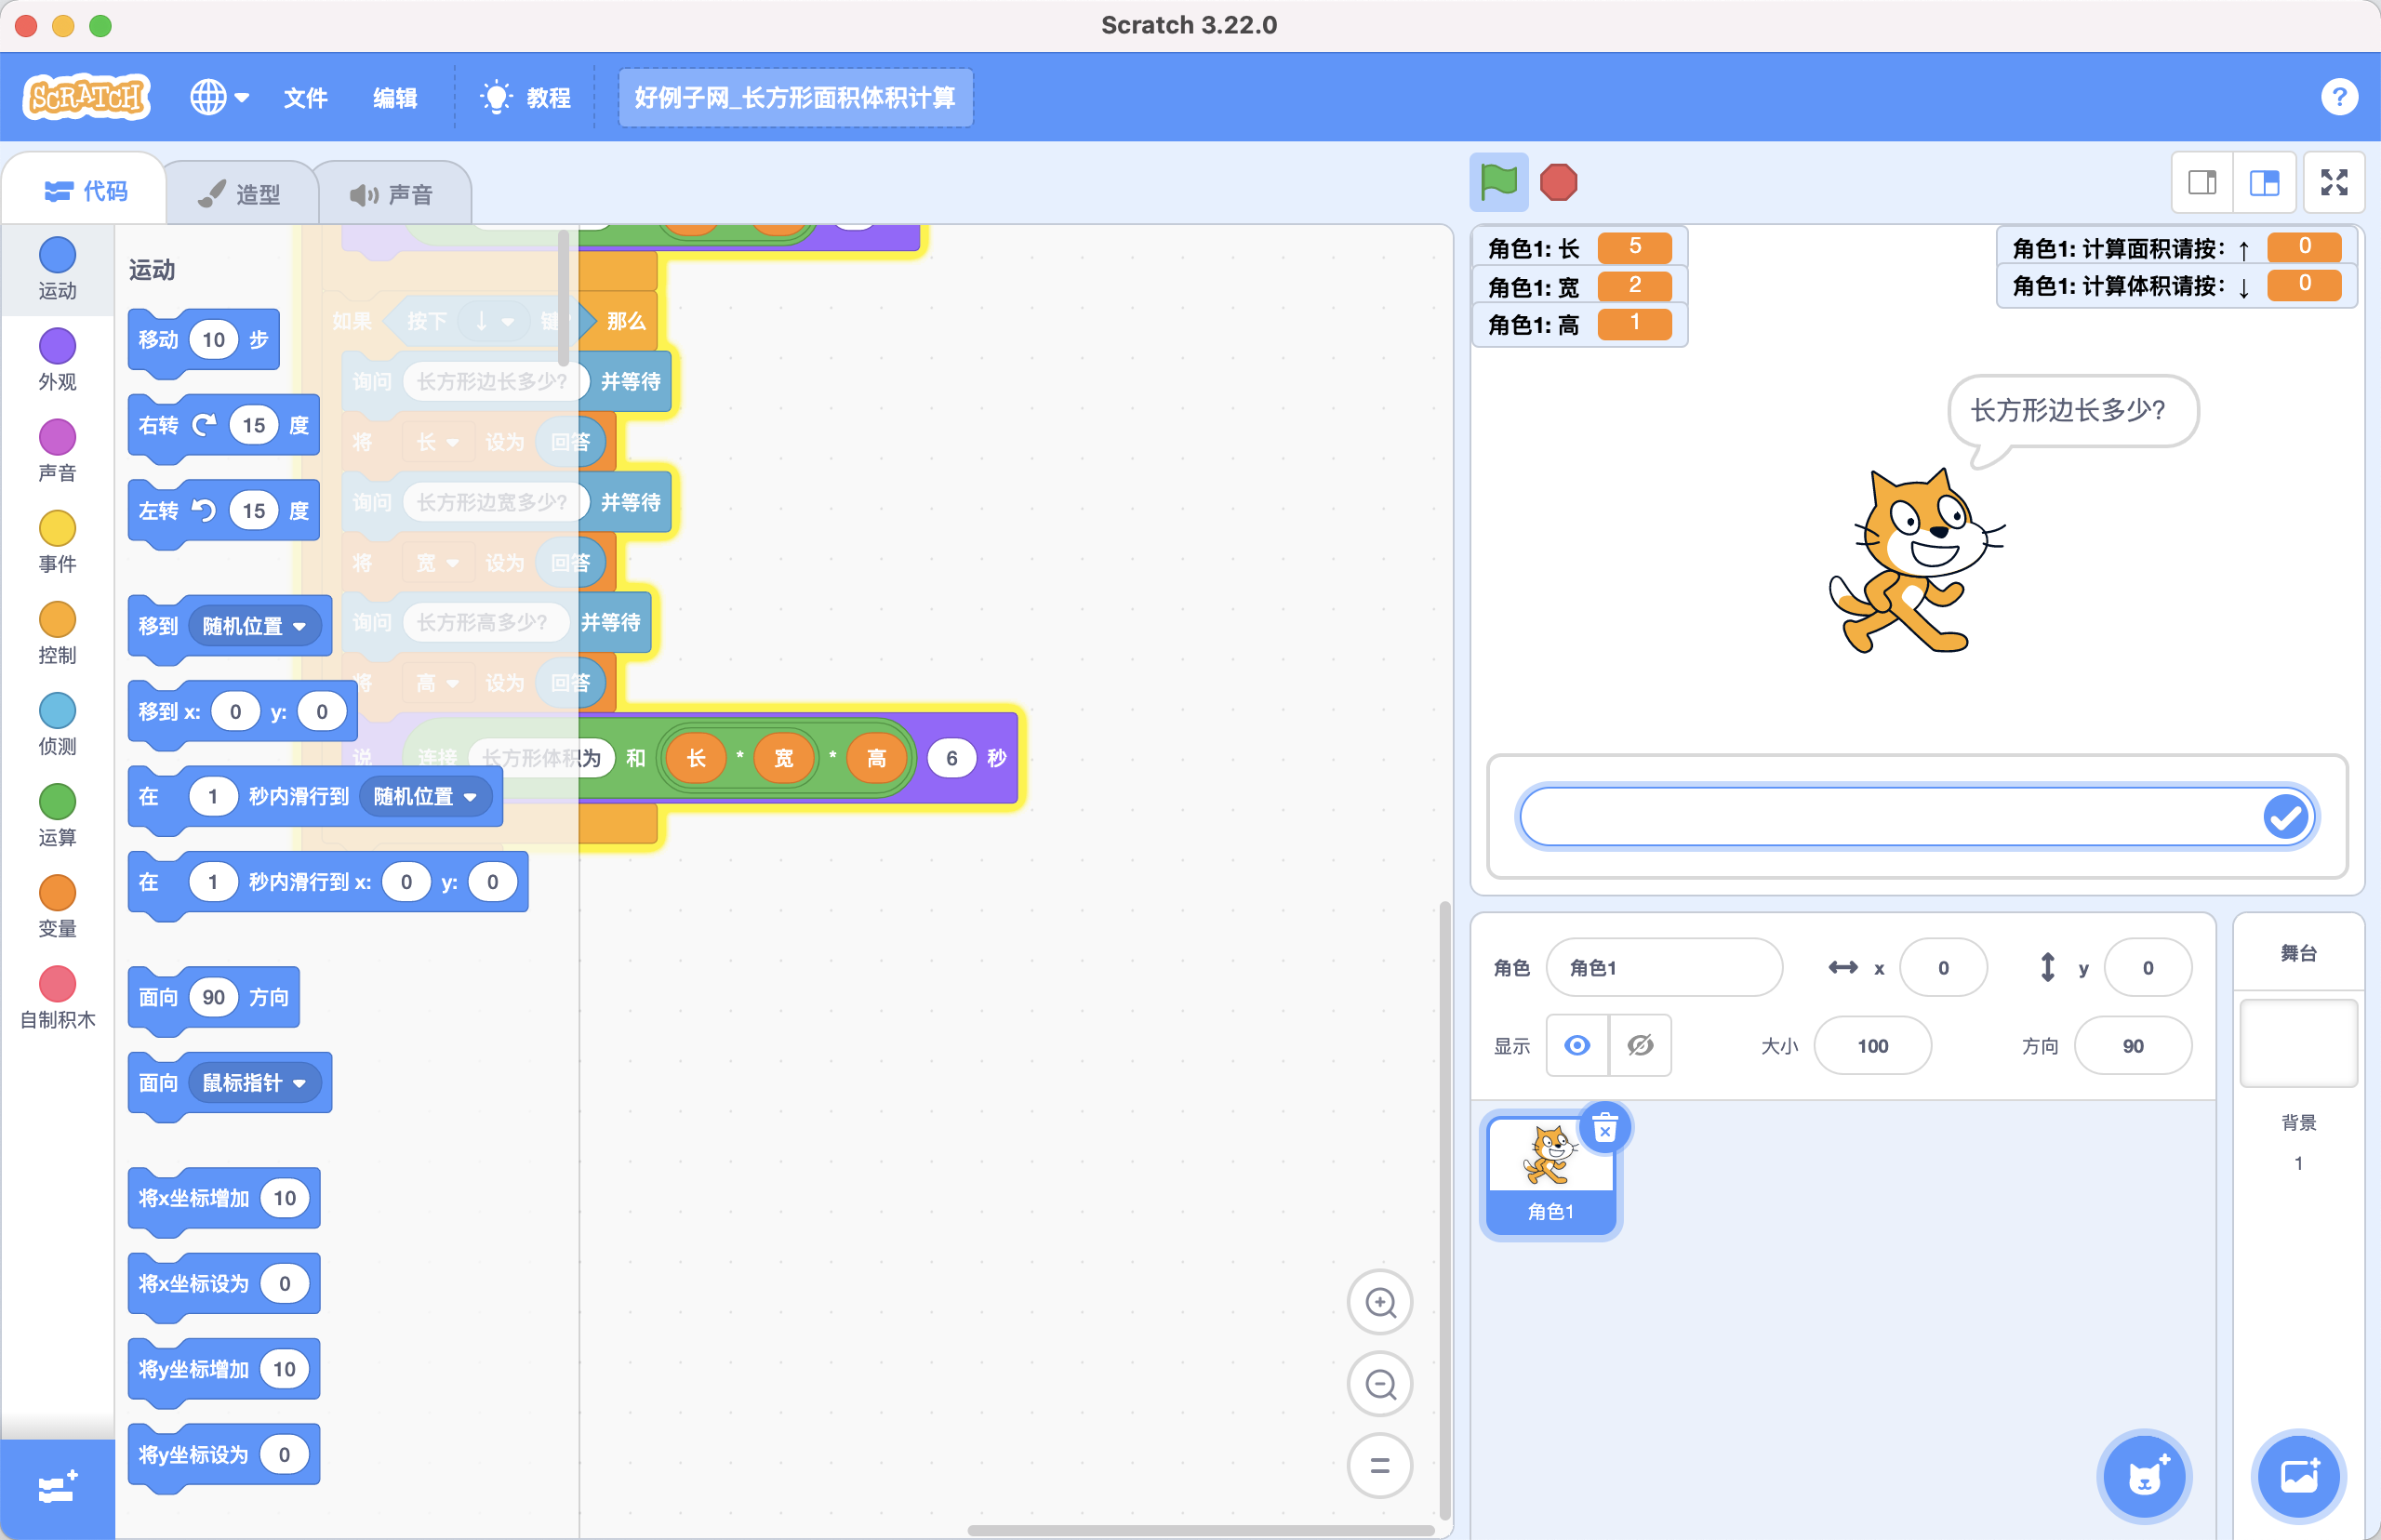
Task: Click the 右转 15 度 block
Action: point(224,428)
